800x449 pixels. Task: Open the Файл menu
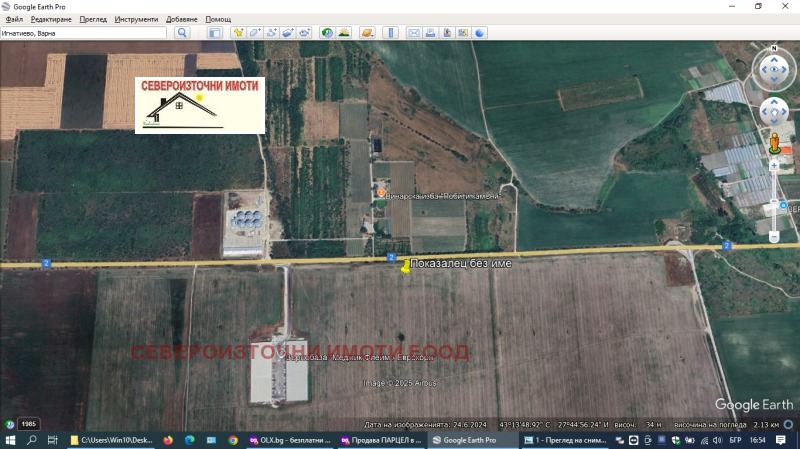pos(13,19)
